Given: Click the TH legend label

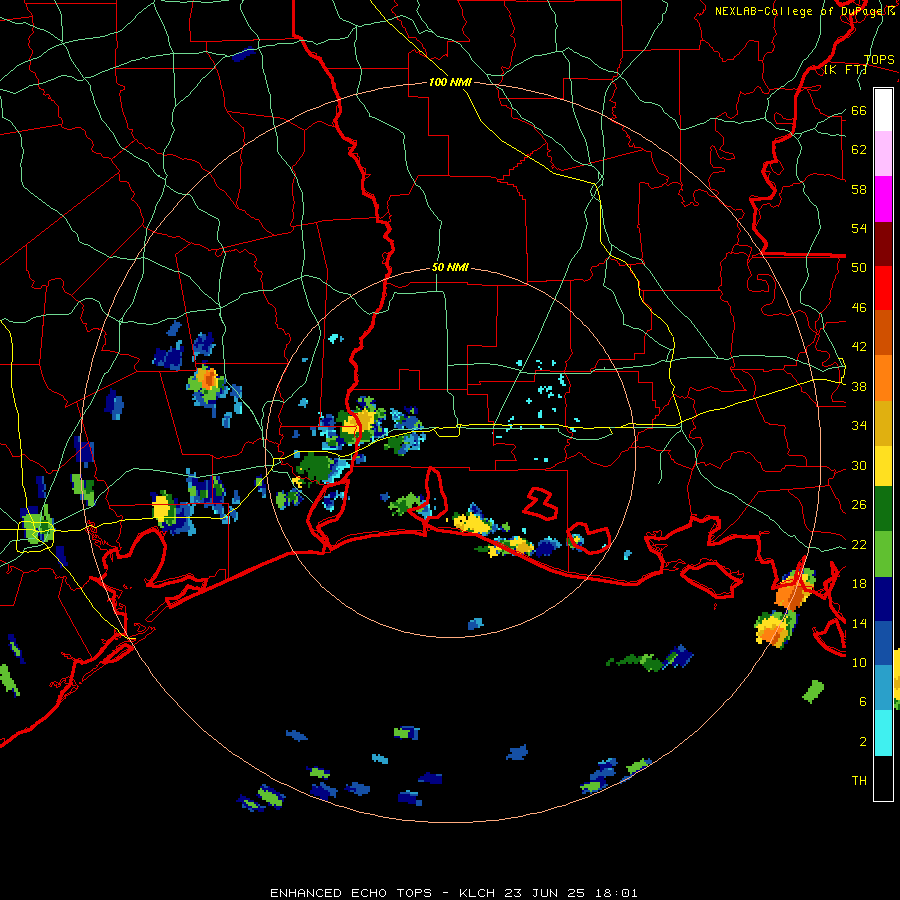Looking at the screenshot, I should [859, 781].
